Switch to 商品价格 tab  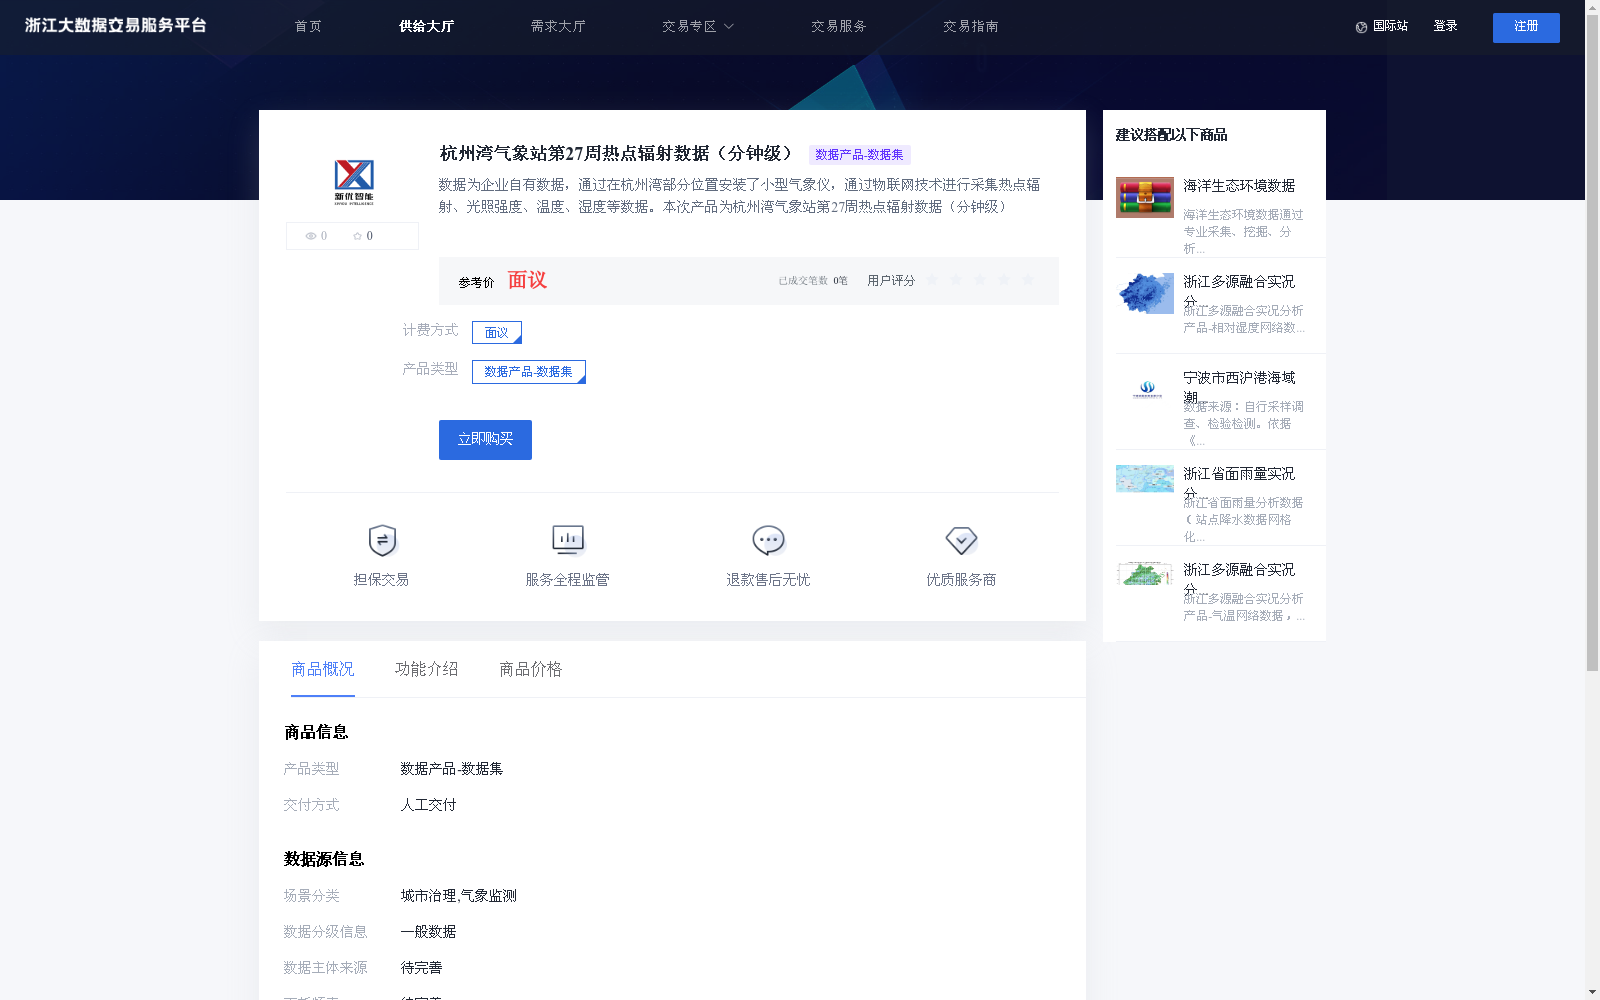click(531, 669)
